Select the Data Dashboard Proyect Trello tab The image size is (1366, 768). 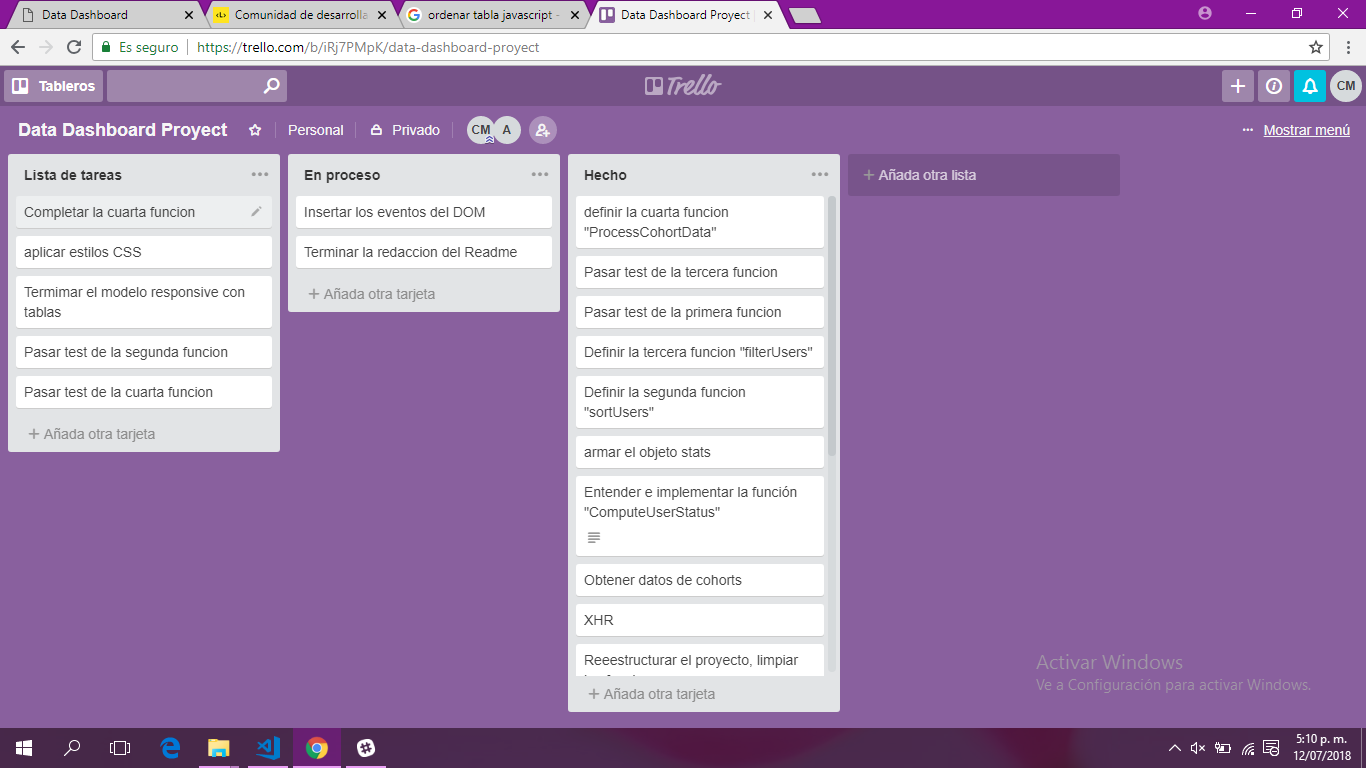click(x=685, y=15)
